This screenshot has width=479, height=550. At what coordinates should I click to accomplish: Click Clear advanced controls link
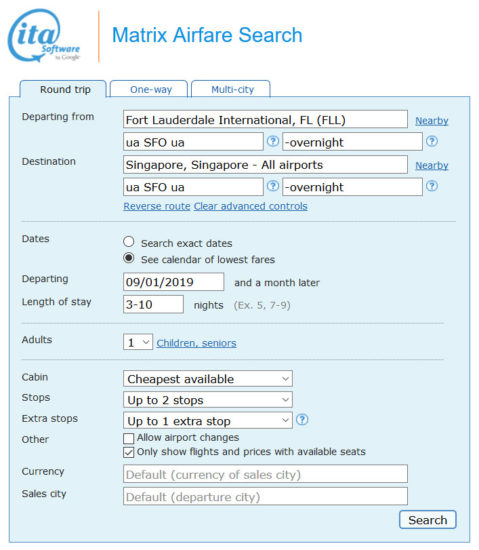251,206
